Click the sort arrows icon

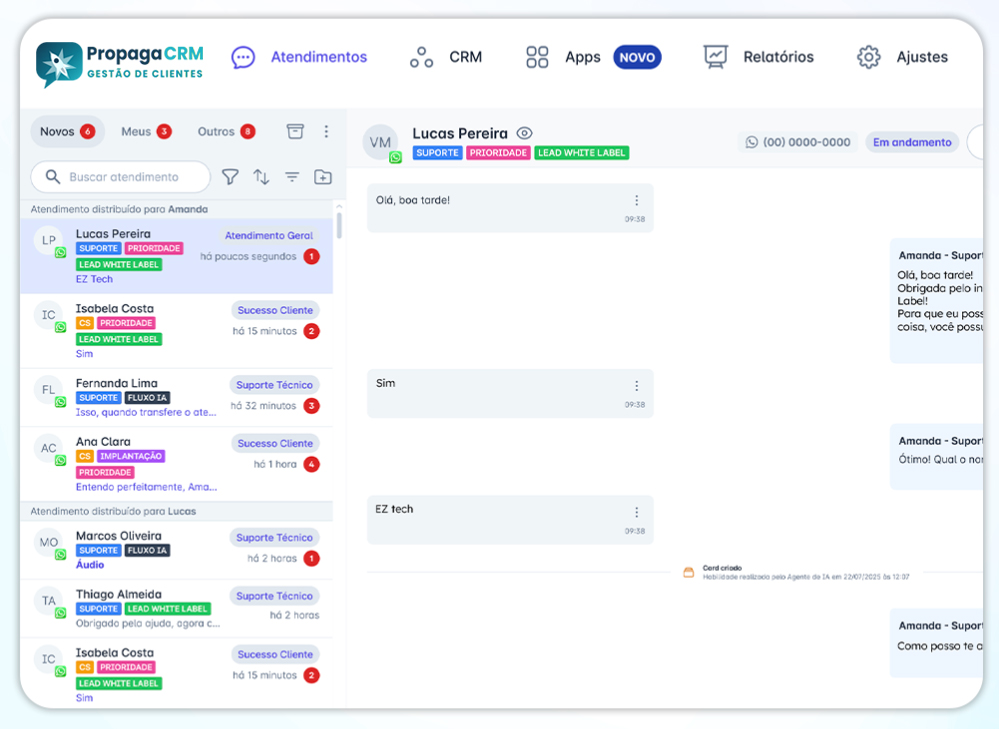[261, 177]
